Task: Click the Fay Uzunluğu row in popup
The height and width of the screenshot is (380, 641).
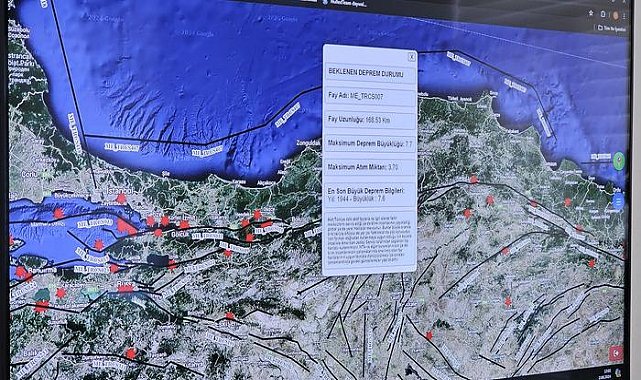Action: (370, 120)
